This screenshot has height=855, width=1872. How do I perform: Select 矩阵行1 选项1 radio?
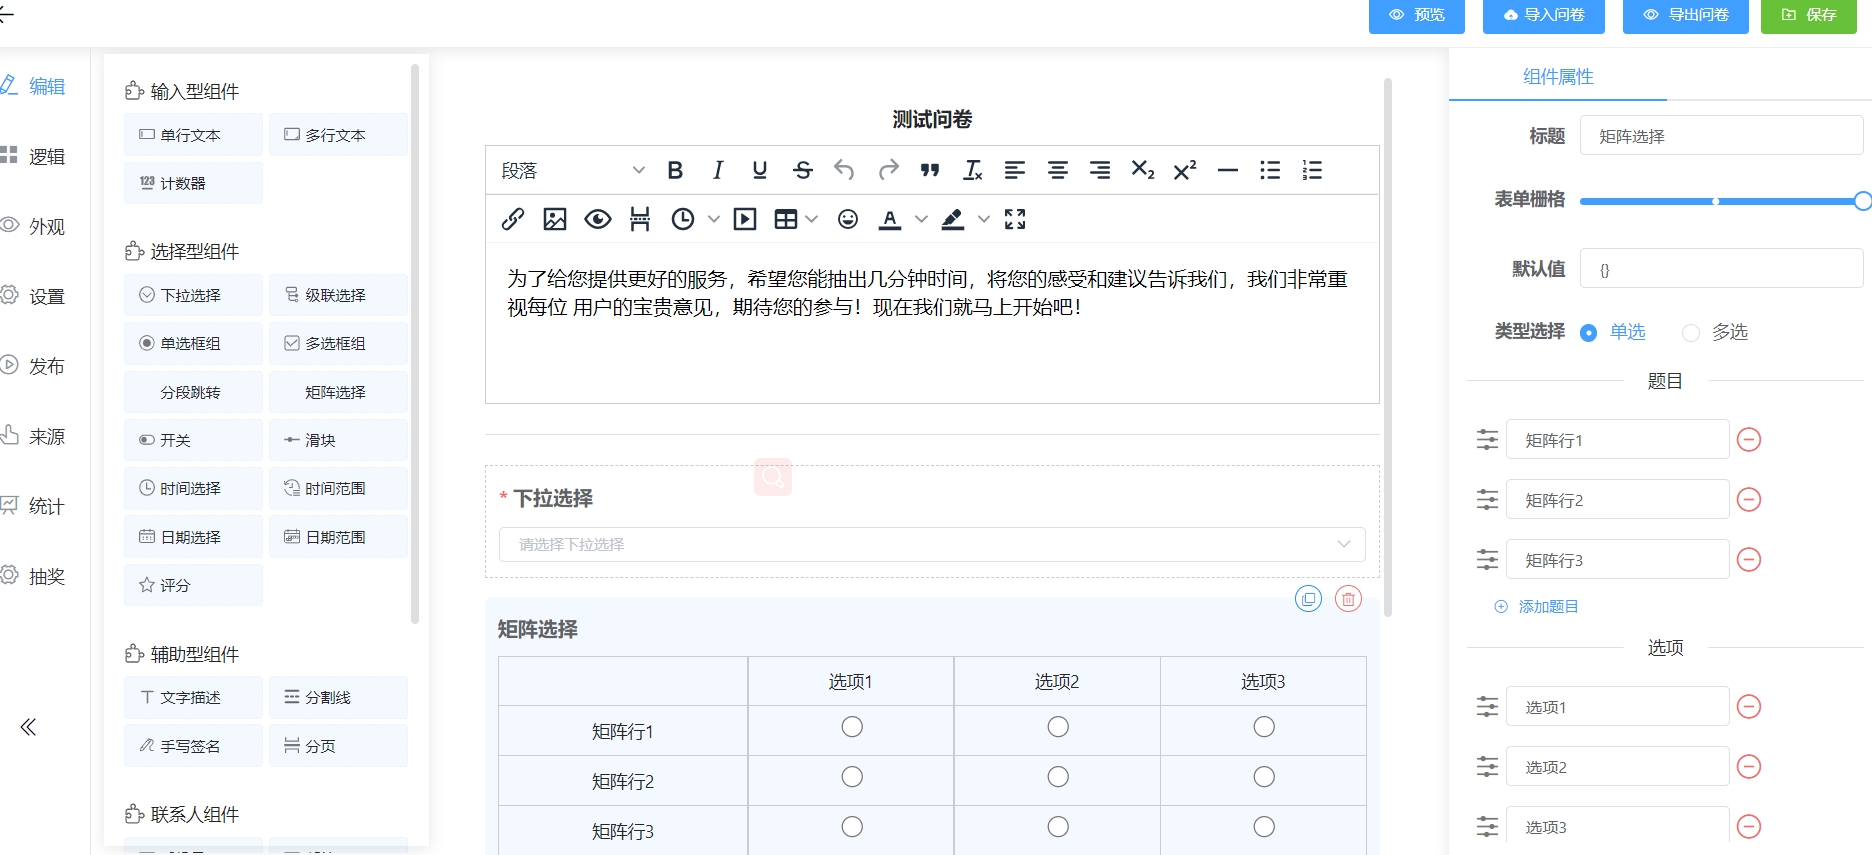point(852,727)
